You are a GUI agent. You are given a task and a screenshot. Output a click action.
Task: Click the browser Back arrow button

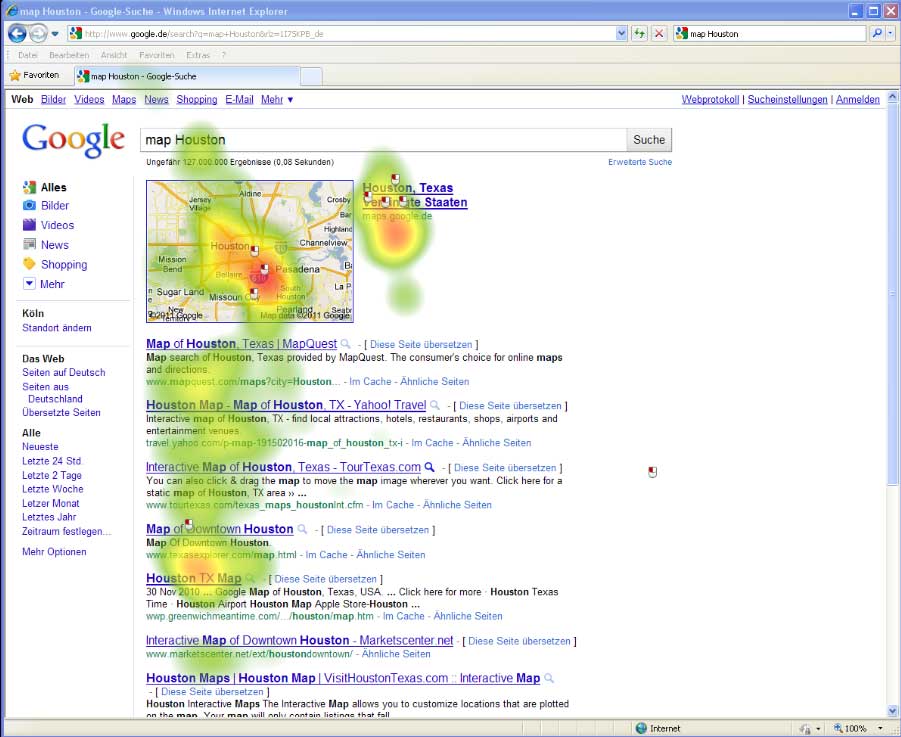[x=17, y=34]
